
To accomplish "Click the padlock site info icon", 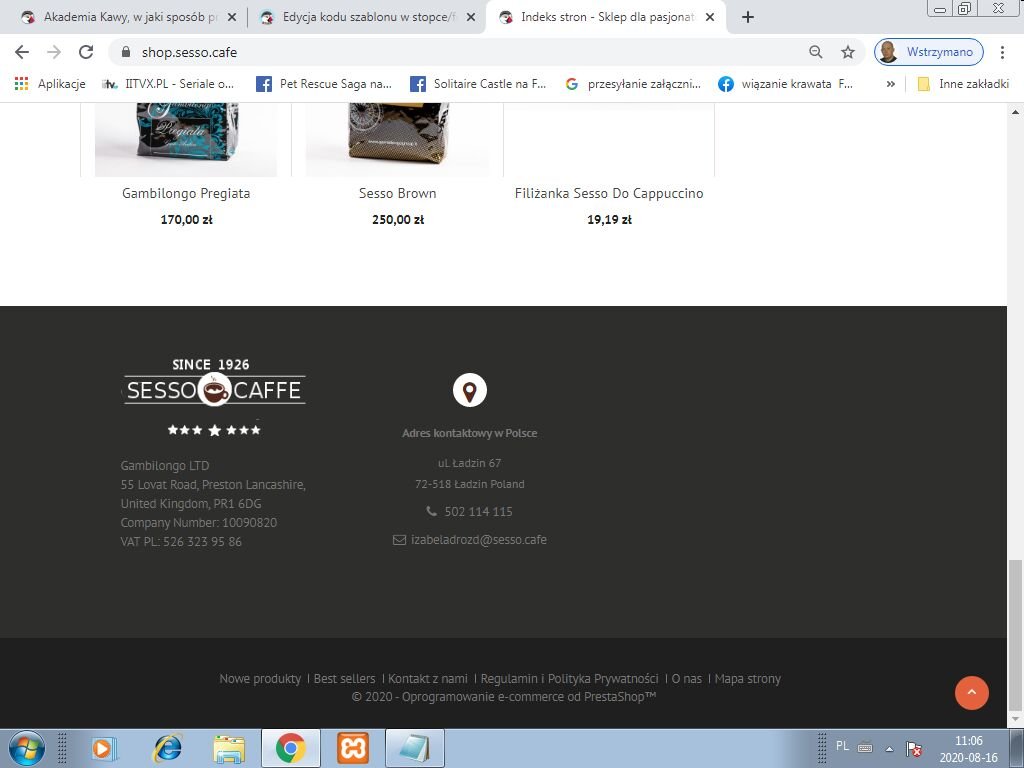I will [x=126, y=52].
